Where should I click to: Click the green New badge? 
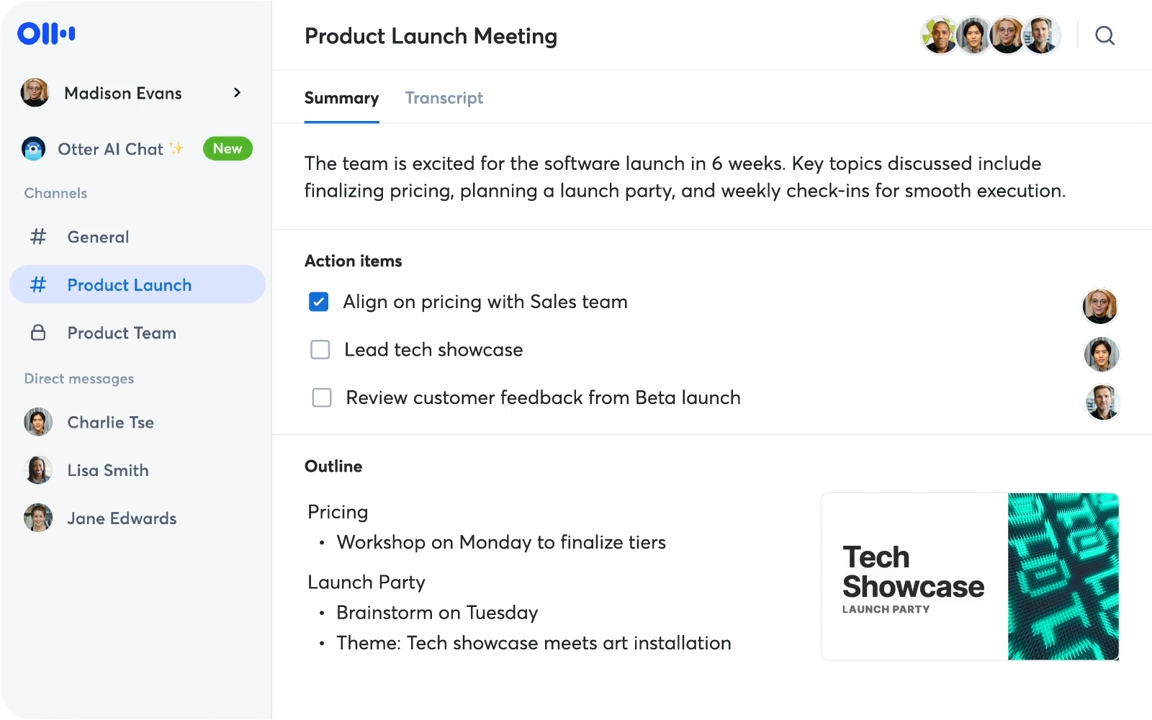click(227, 149)
